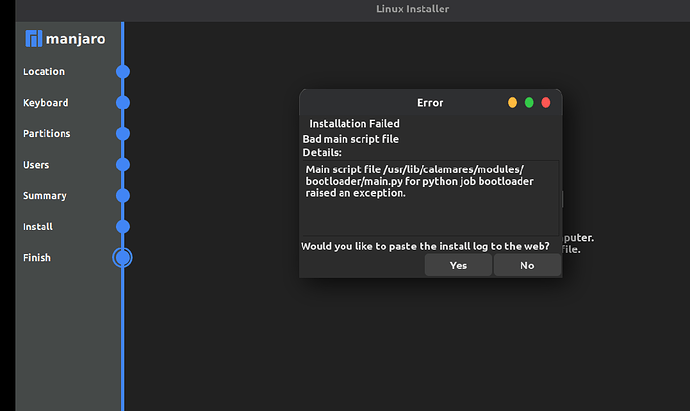
Task: Click the Yes button to paste install log
Action: 458,265
